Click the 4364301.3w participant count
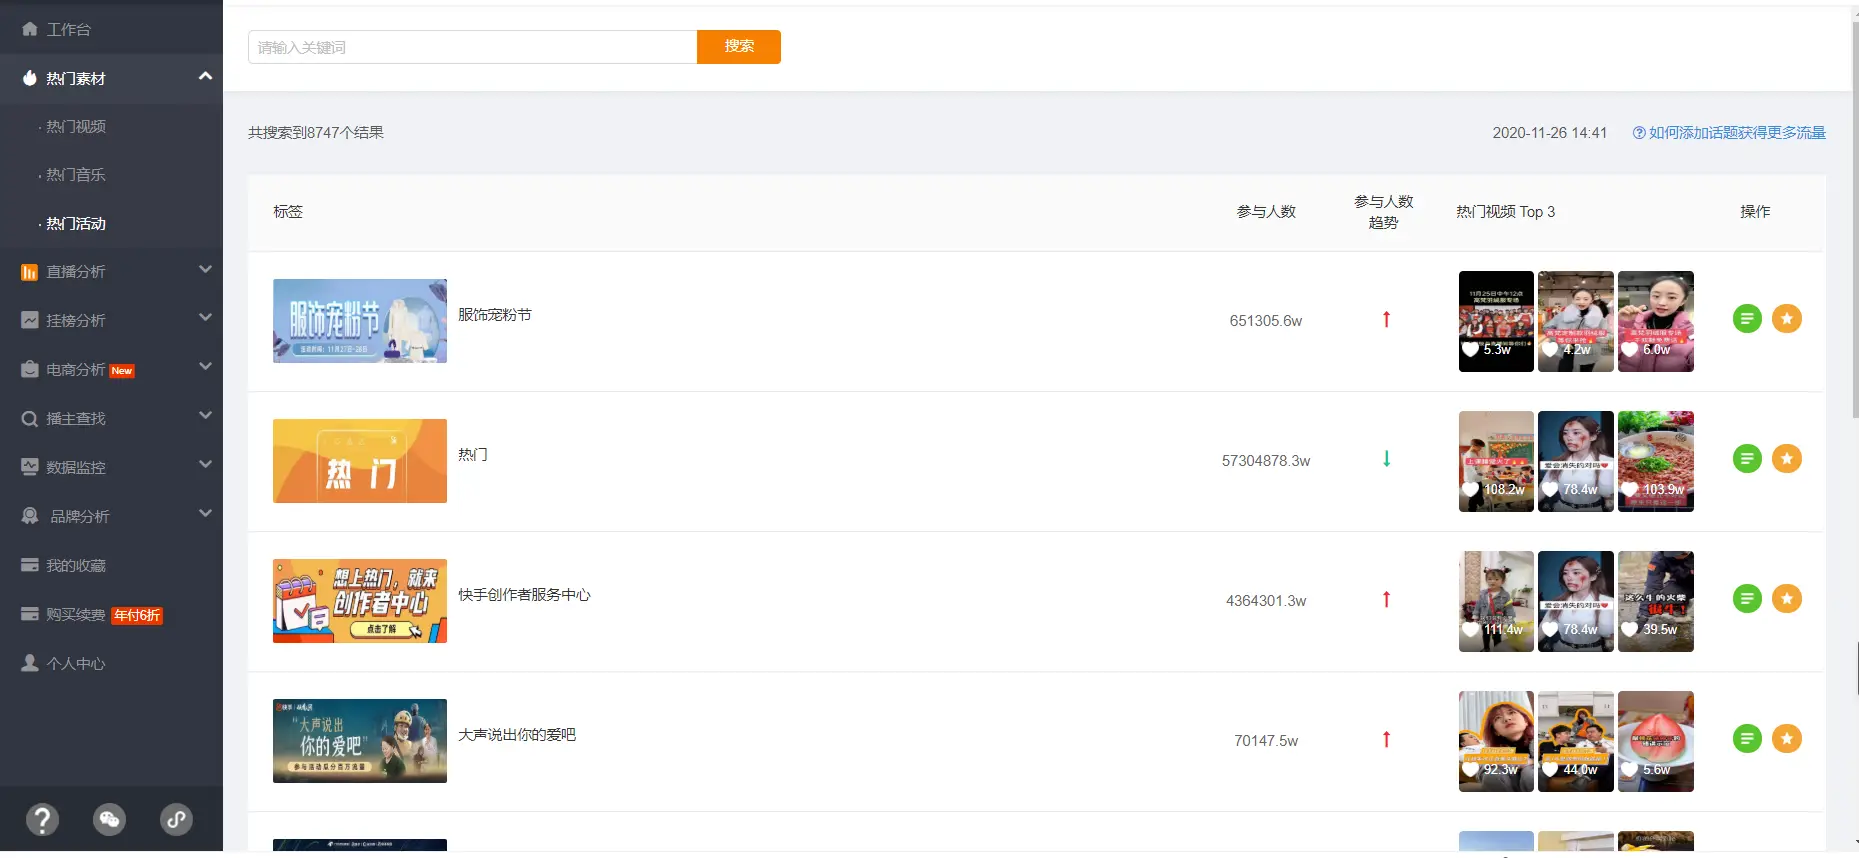 point(1266,601)
